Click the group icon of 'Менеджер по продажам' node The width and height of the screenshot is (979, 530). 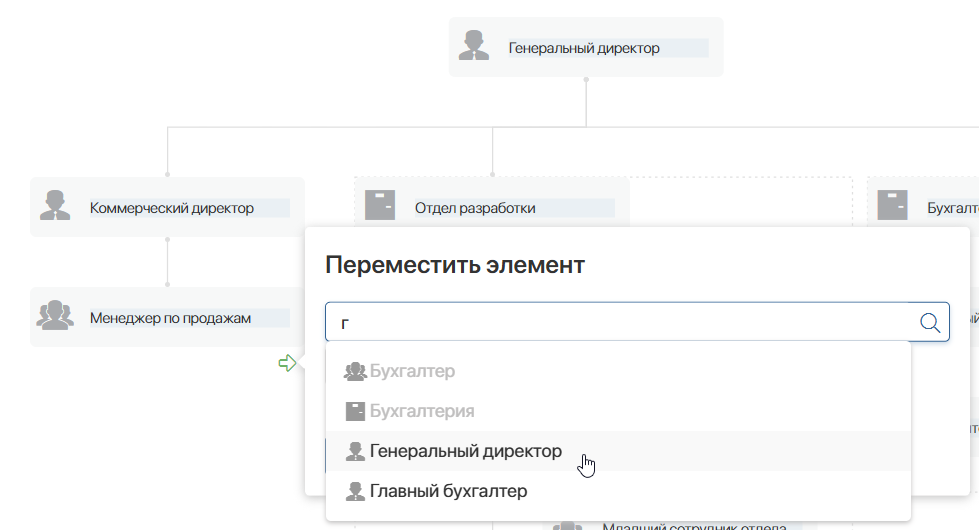(55, 315)
